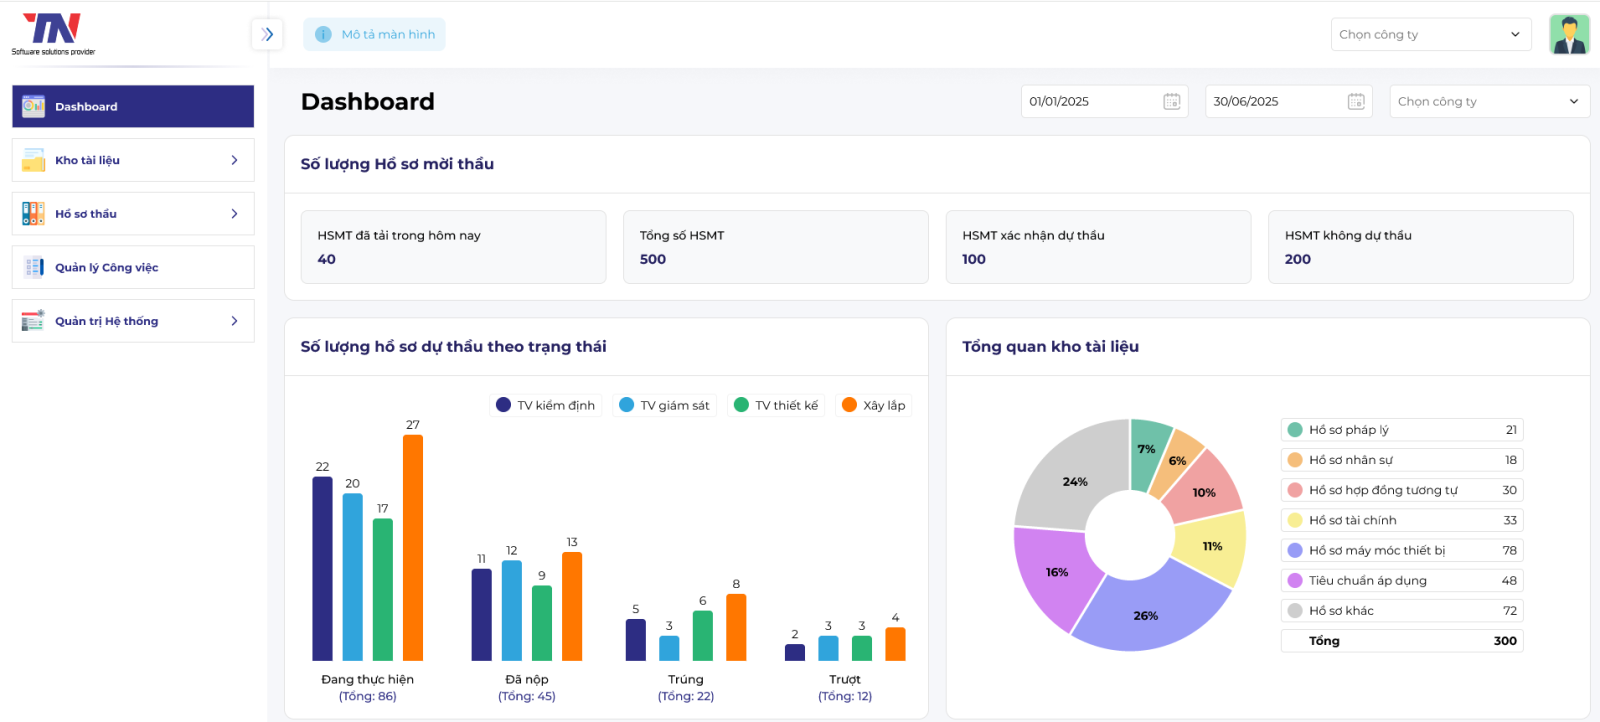
Task: Toggle the TV giám sát legend series
Action: coord(665,405)
